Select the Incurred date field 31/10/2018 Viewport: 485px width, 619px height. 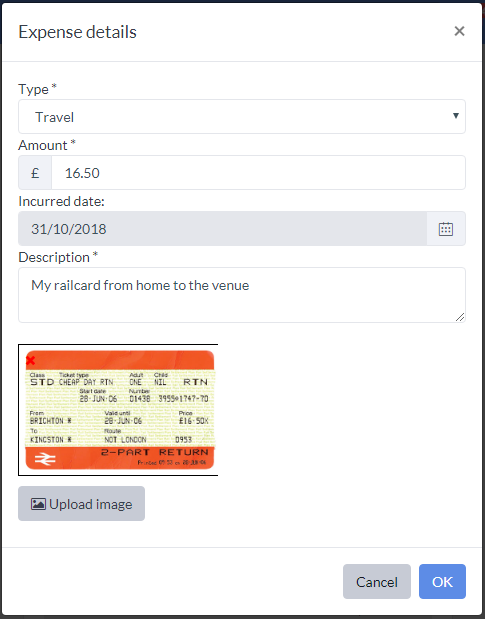point(223,229)
